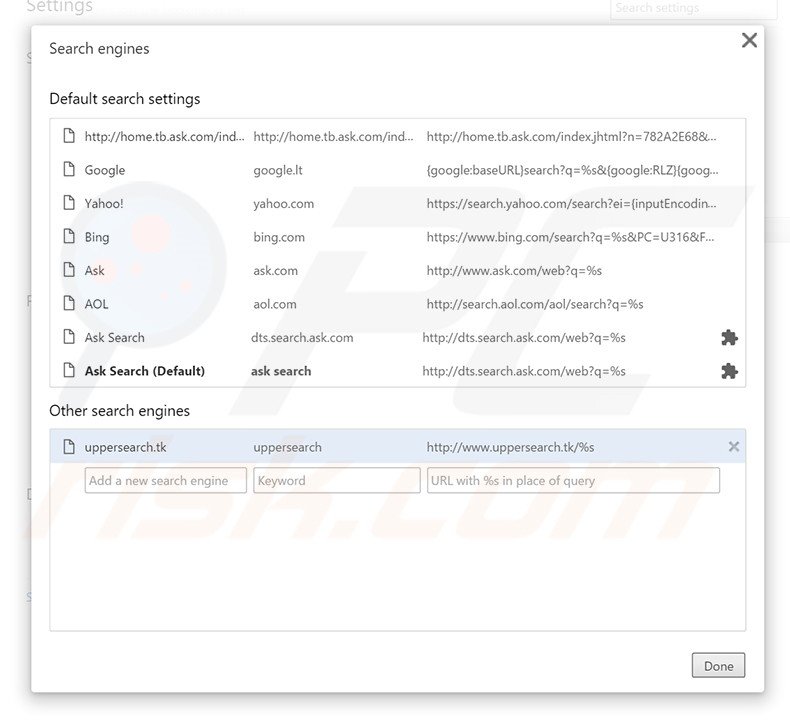The height and width of the screenshot is (723, 790).
Task: Click the Bing search URL text
Action: pyautogui.click(x=570, y=237)
